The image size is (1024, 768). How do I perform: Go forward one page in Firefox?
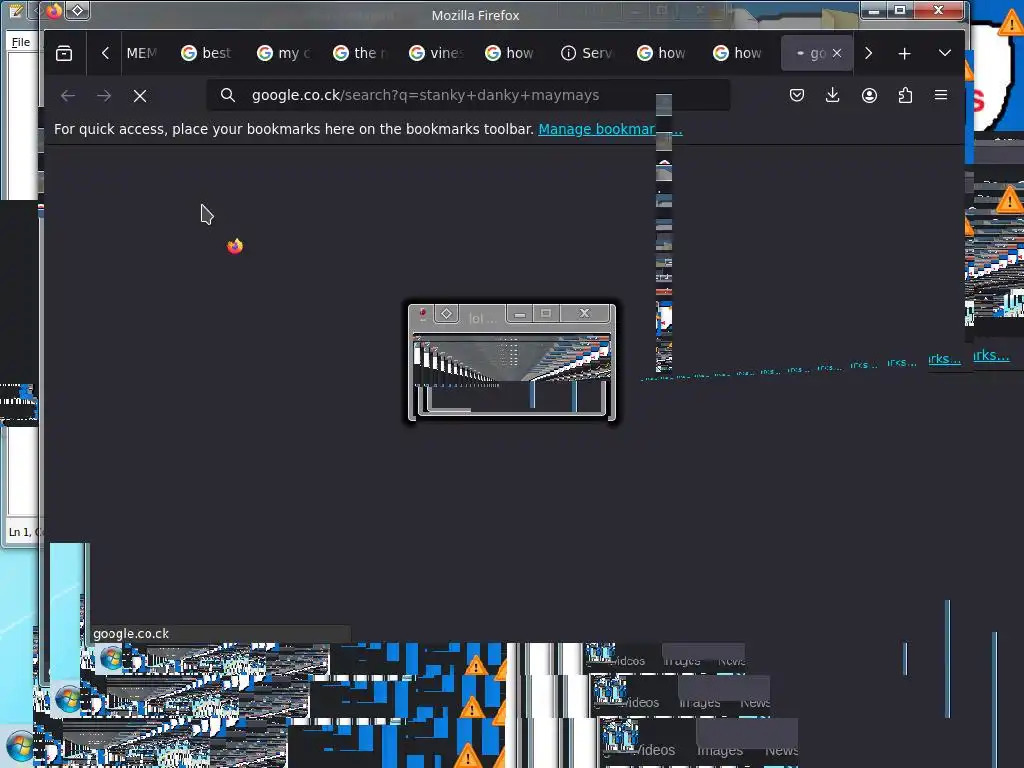coord(104,96)
